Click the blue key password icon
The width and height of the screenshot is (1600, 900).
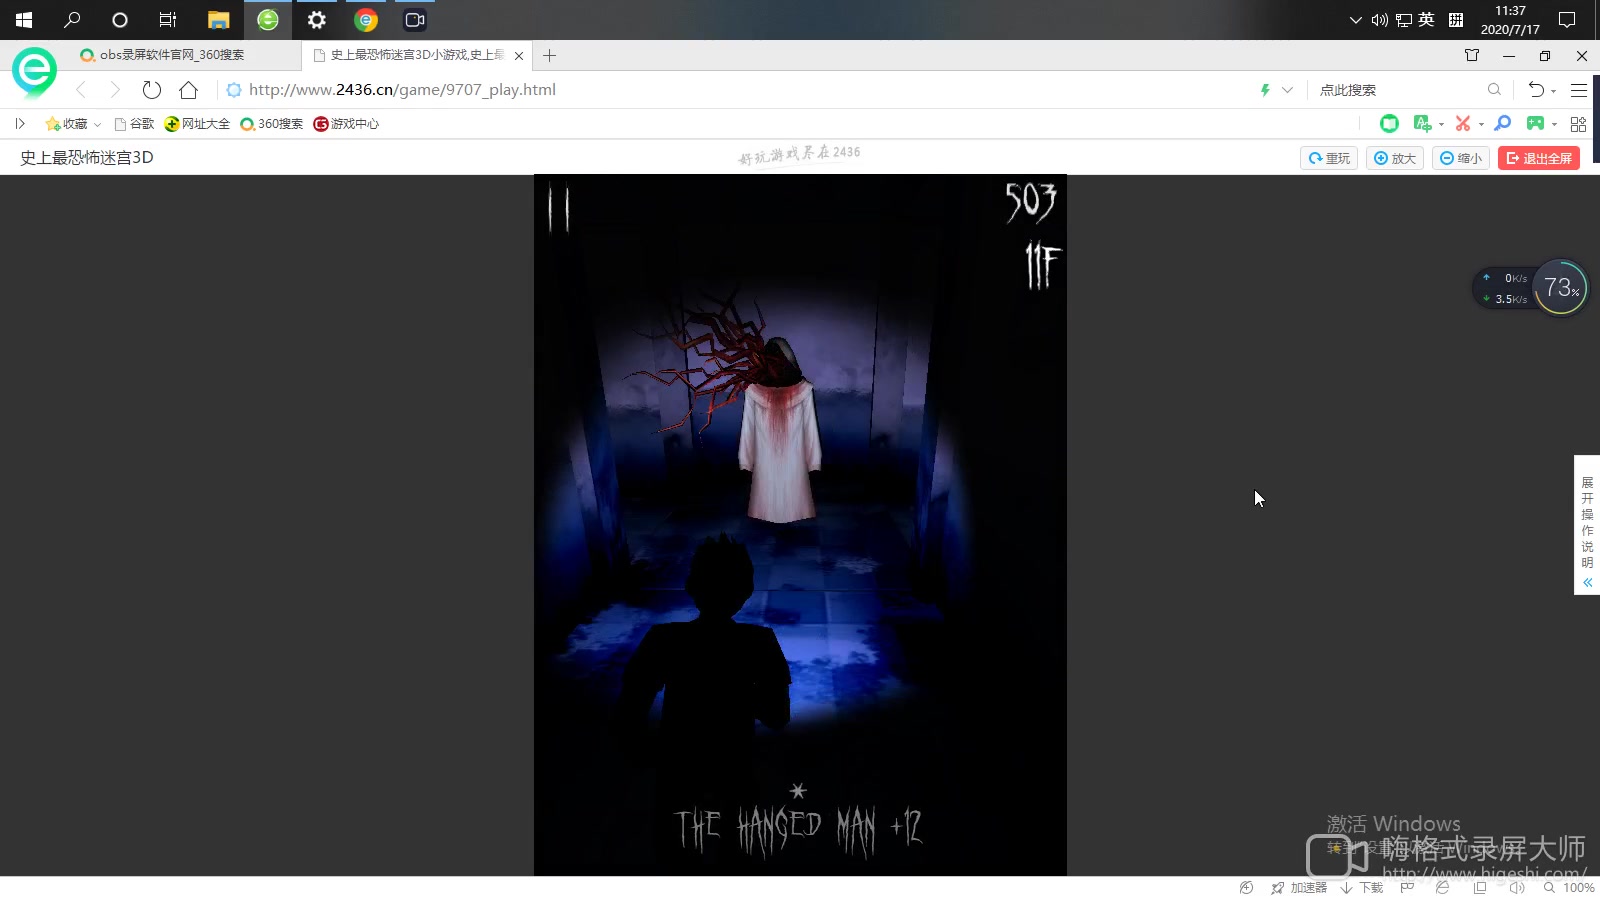point(1502,123)
